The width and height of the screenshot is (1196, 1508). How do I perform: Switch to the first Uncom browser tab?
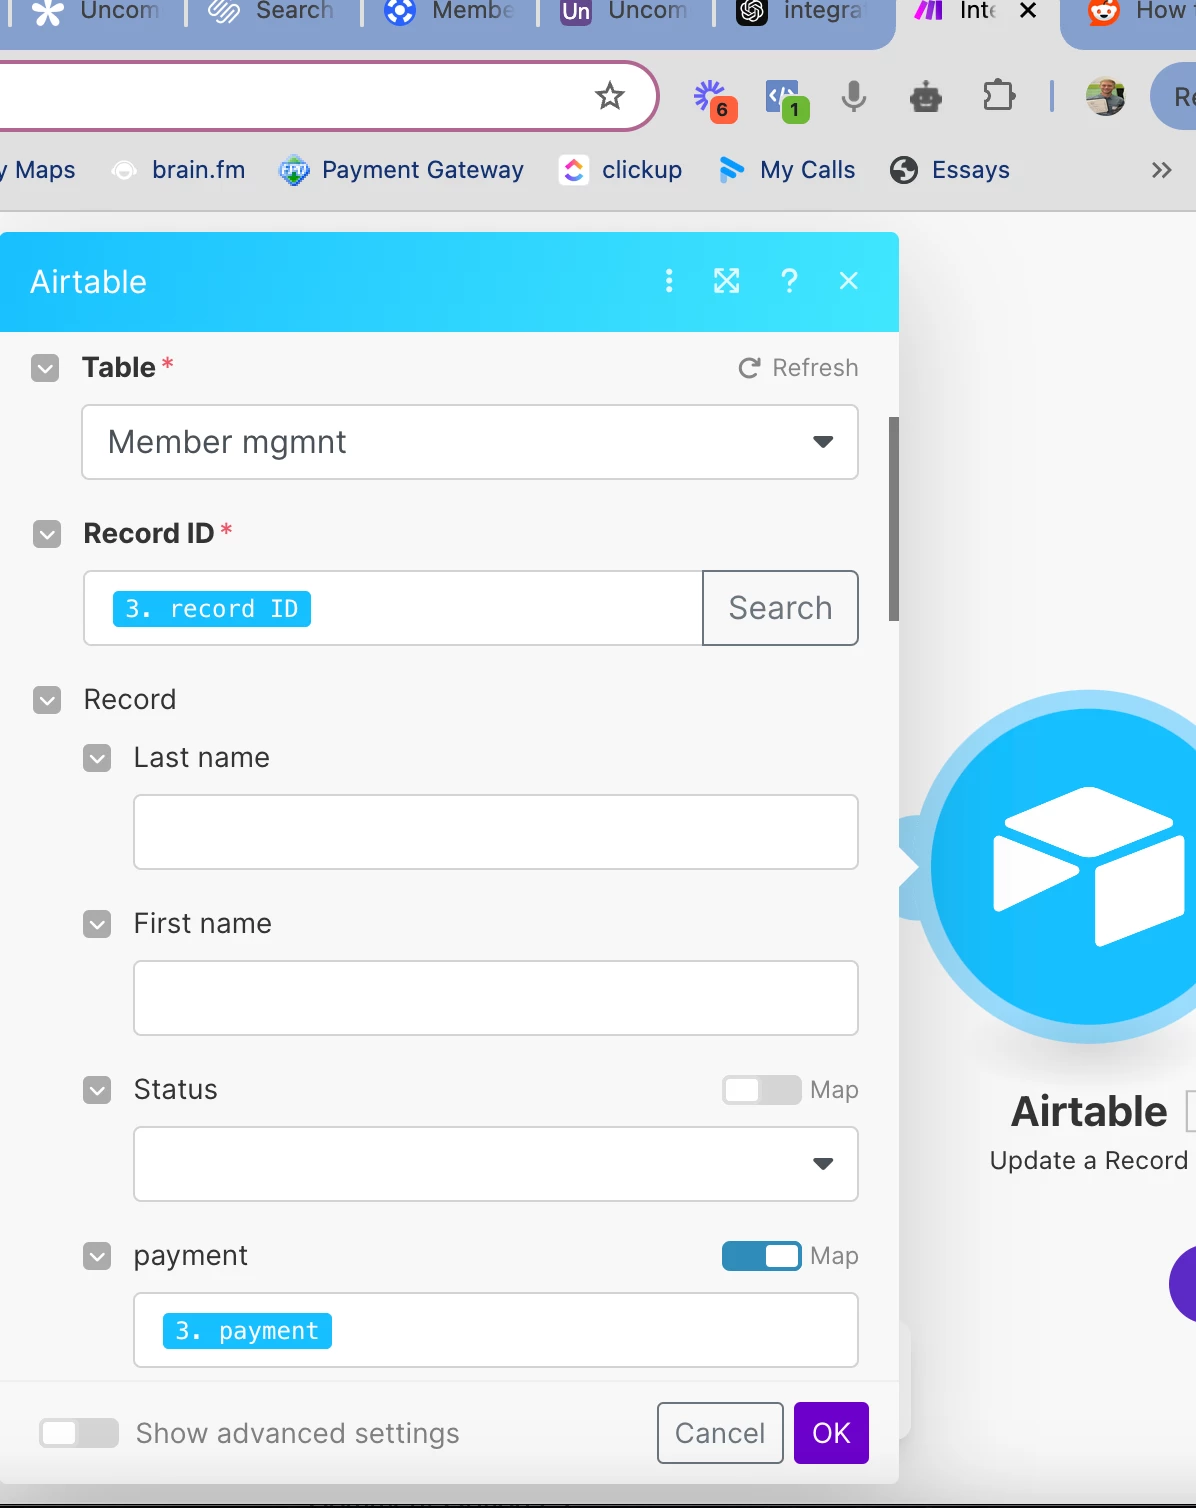click(95, 12)
